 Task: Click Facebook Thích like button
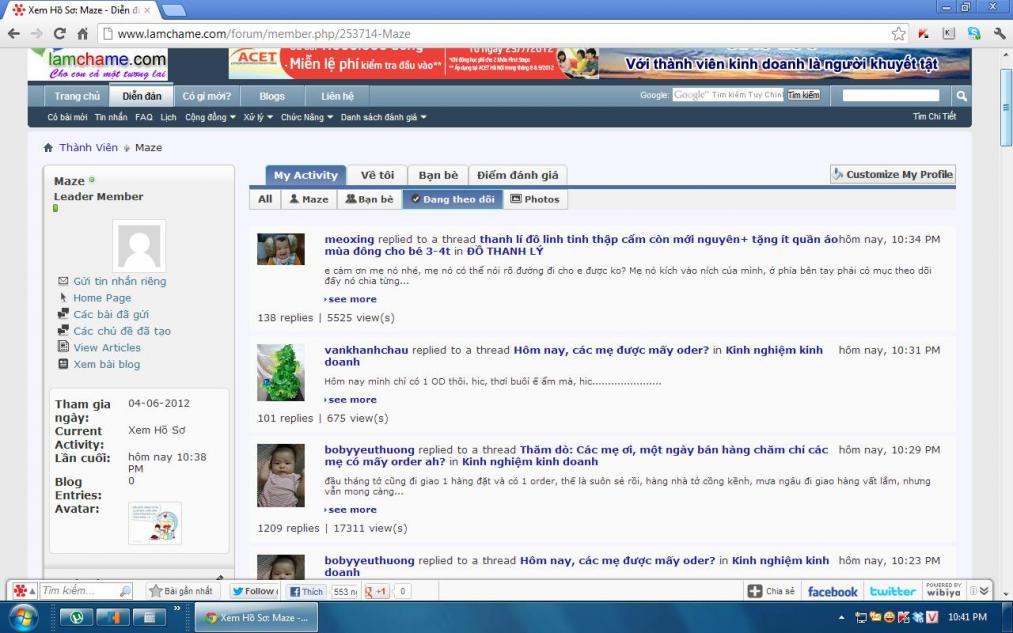point(307,591)
